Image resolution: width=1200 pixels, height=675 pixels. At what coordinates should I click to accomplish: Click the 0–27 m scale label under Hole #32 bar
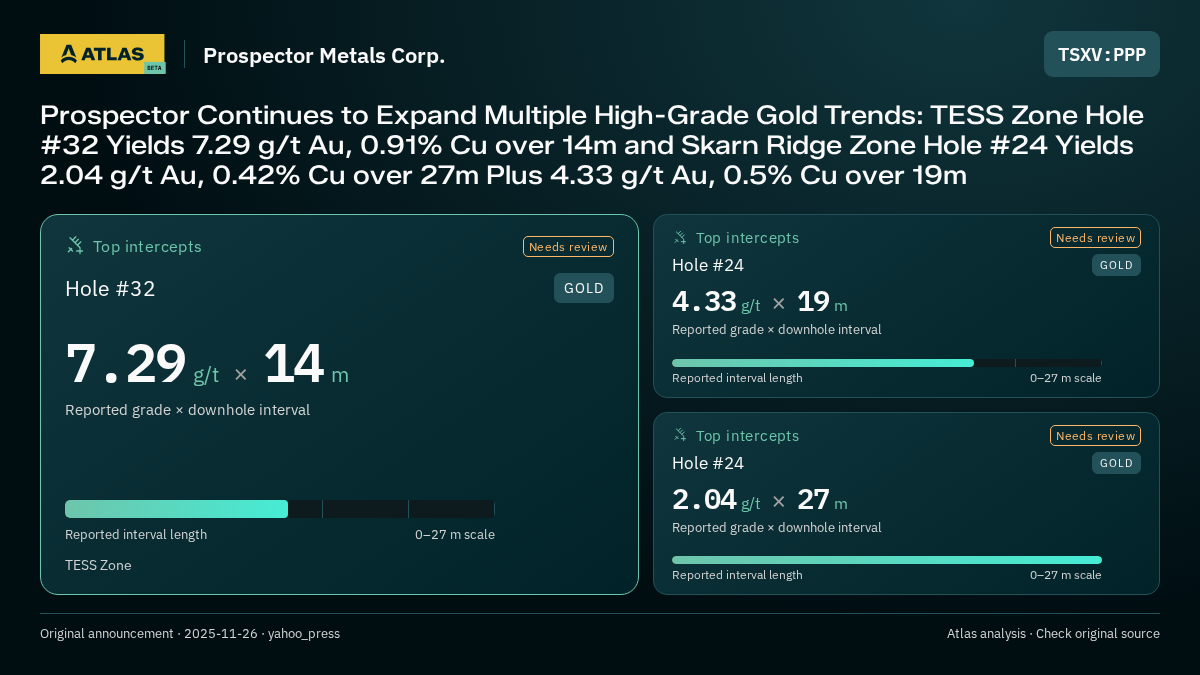click(455, 535)
